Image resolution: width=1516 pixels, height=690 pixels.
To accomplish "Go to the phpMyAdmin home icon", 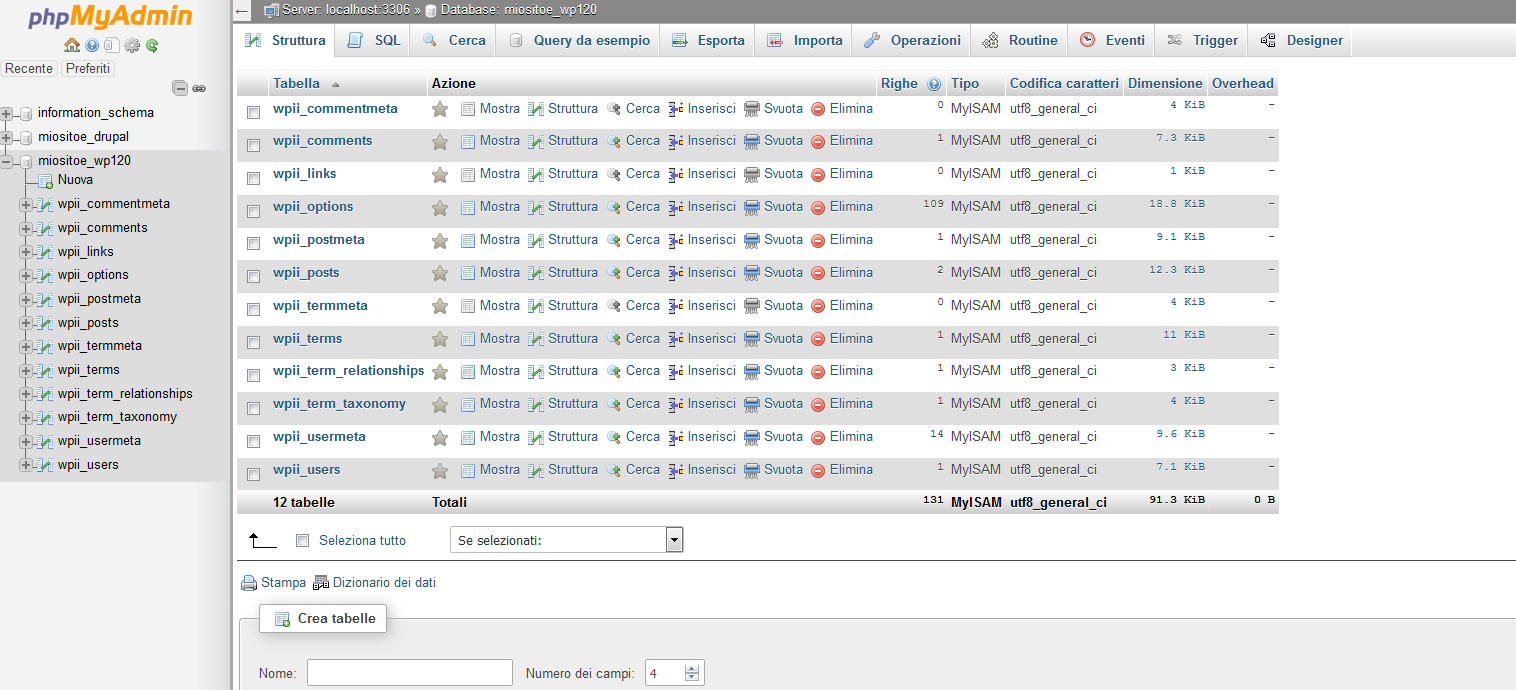I will (x=72, y=45).
